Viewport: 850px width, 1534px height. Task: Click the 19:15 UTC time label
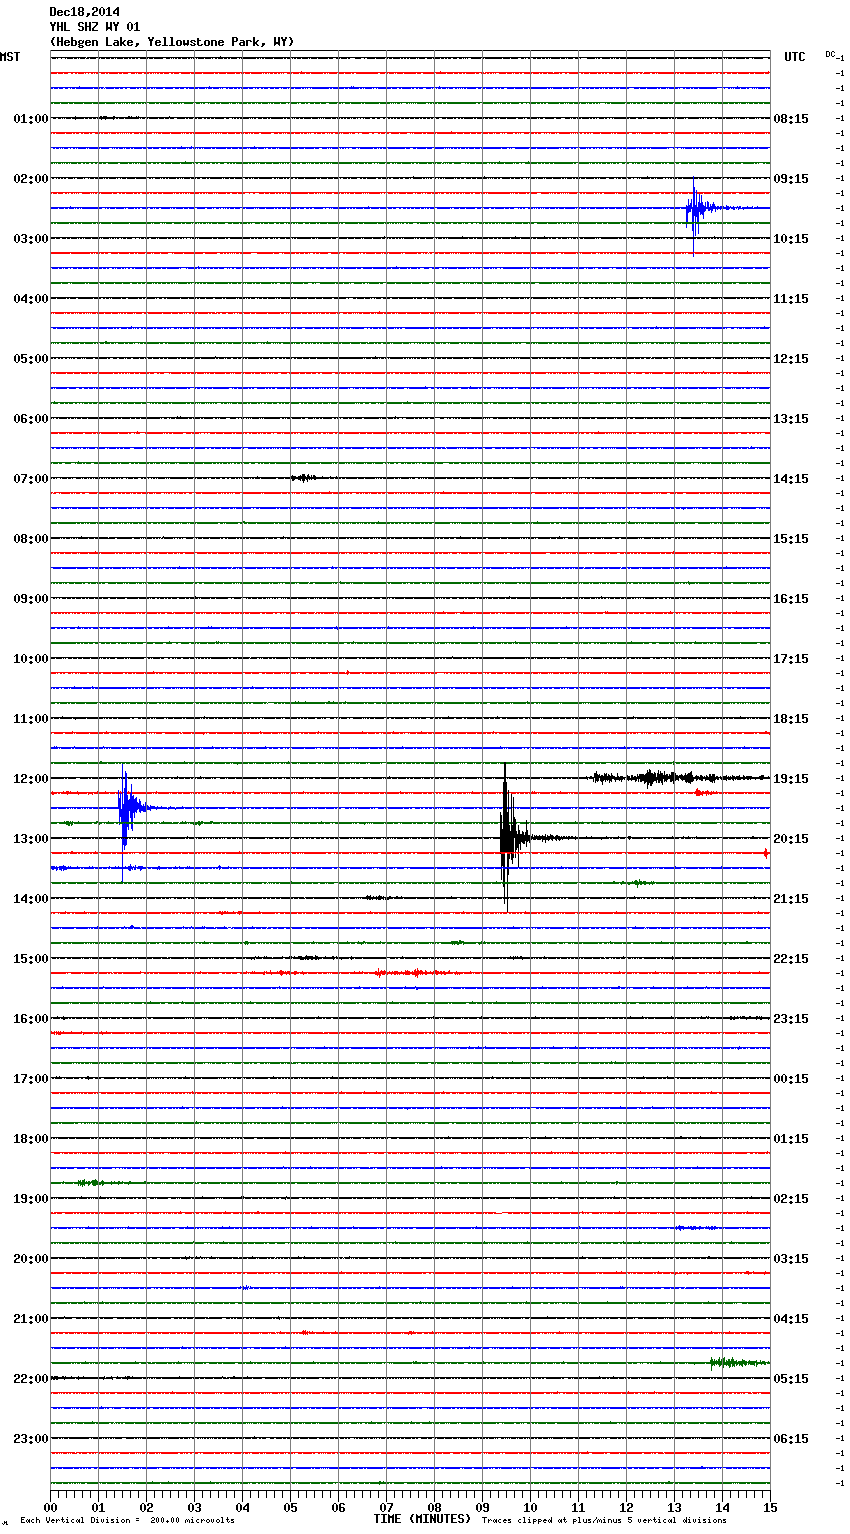[x=791, y=779]
